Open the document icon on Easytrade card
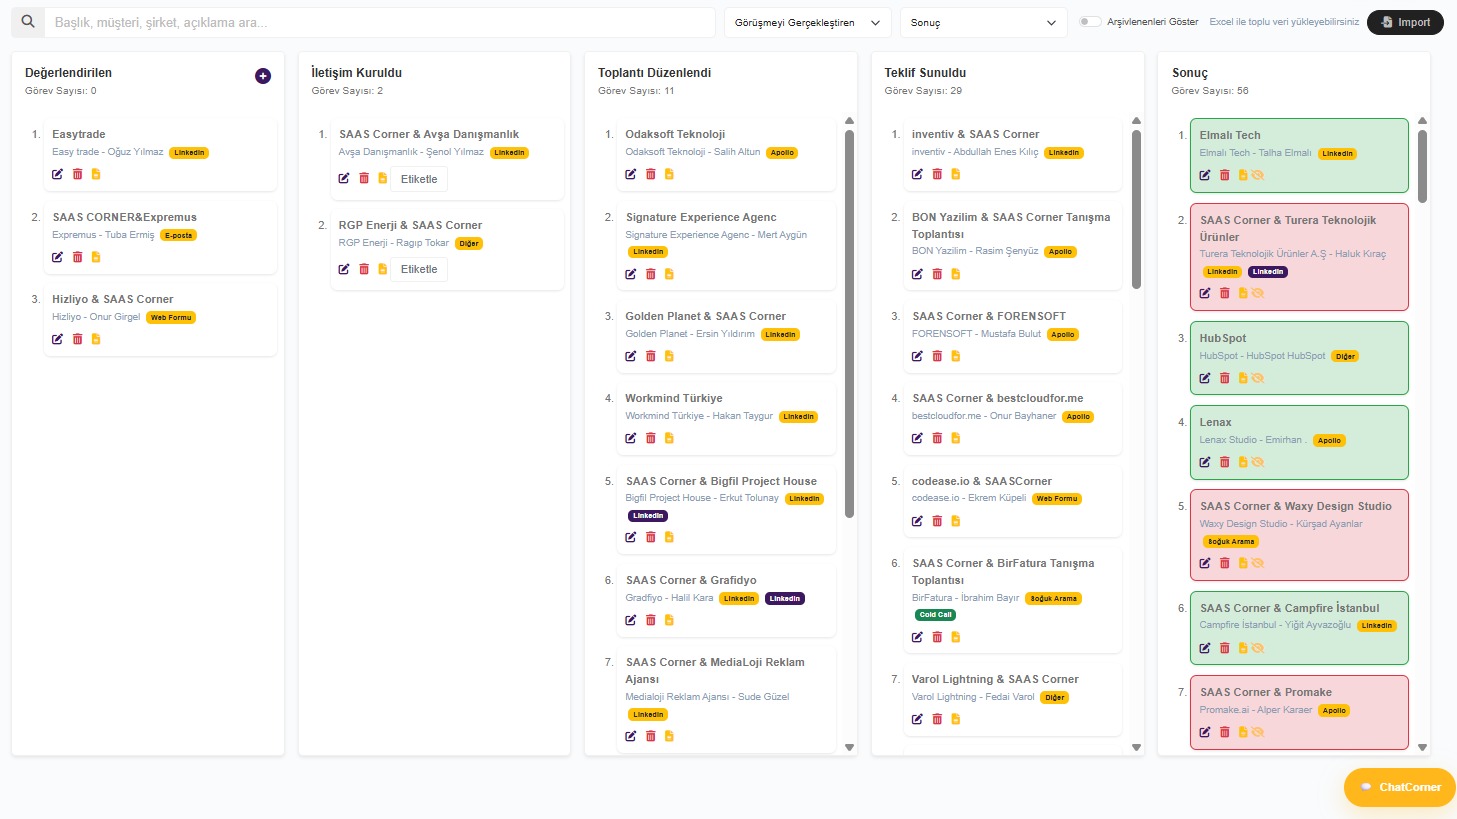 click(x=96, y=174)
